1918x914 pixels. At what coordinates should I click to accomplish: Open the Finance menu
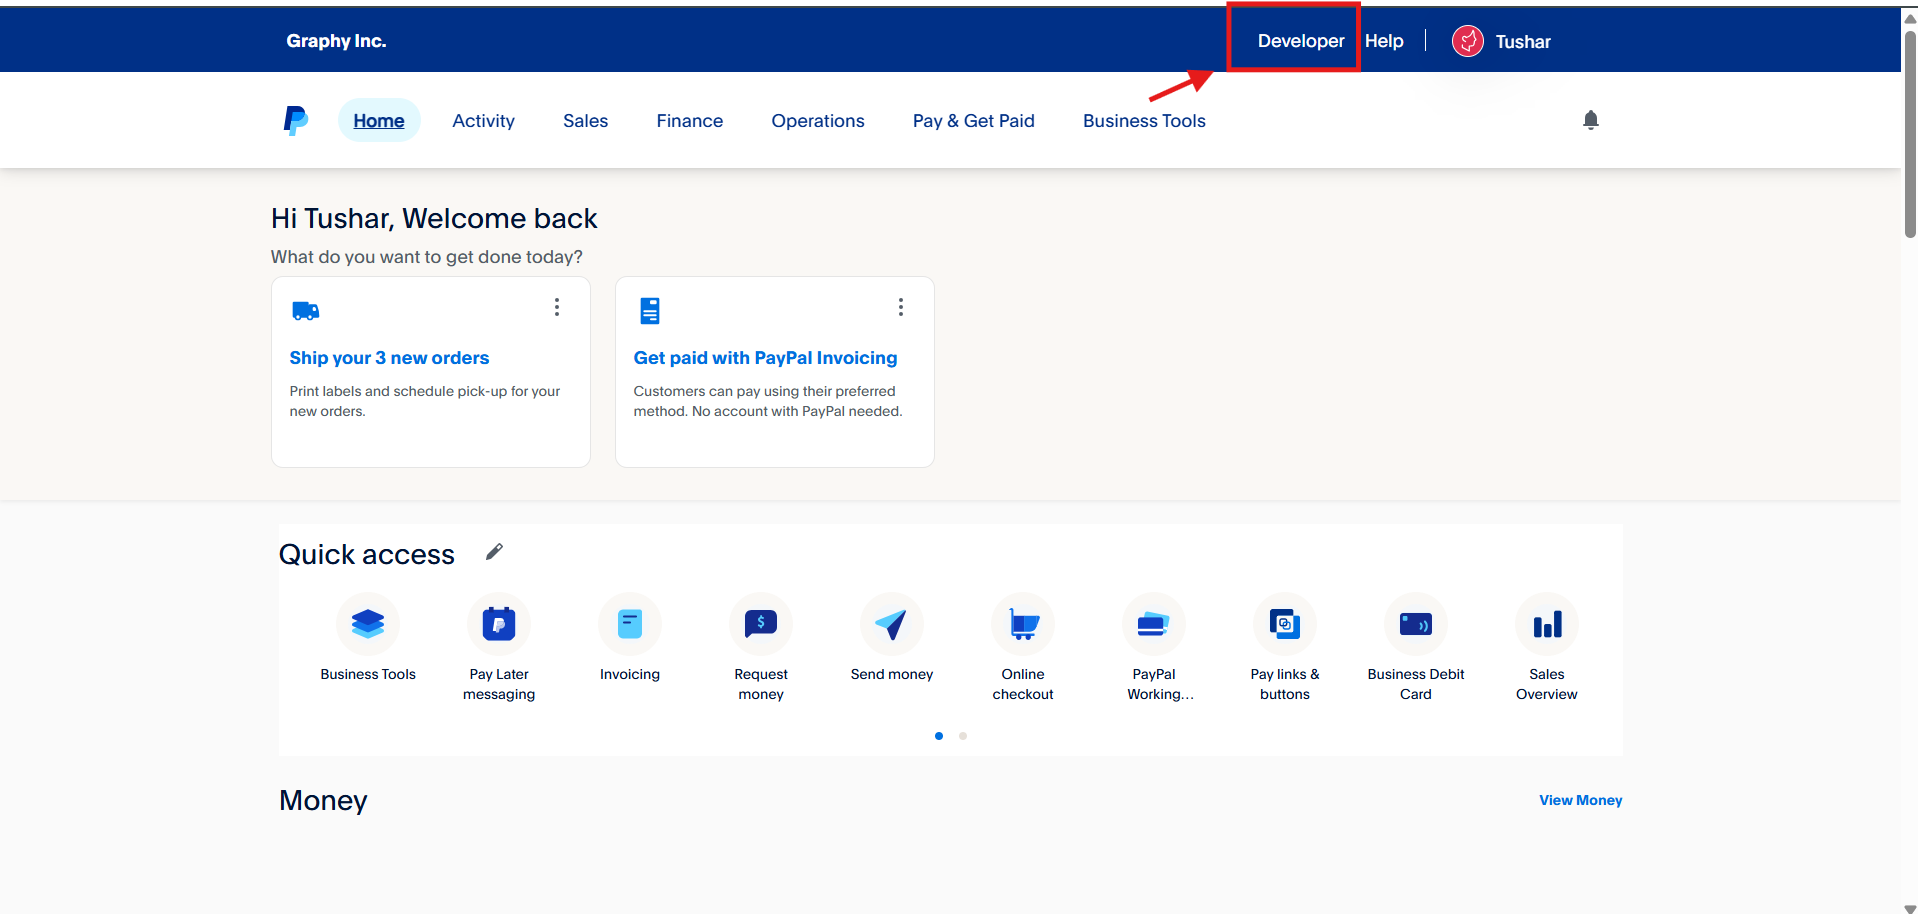(x=689, y=121)
